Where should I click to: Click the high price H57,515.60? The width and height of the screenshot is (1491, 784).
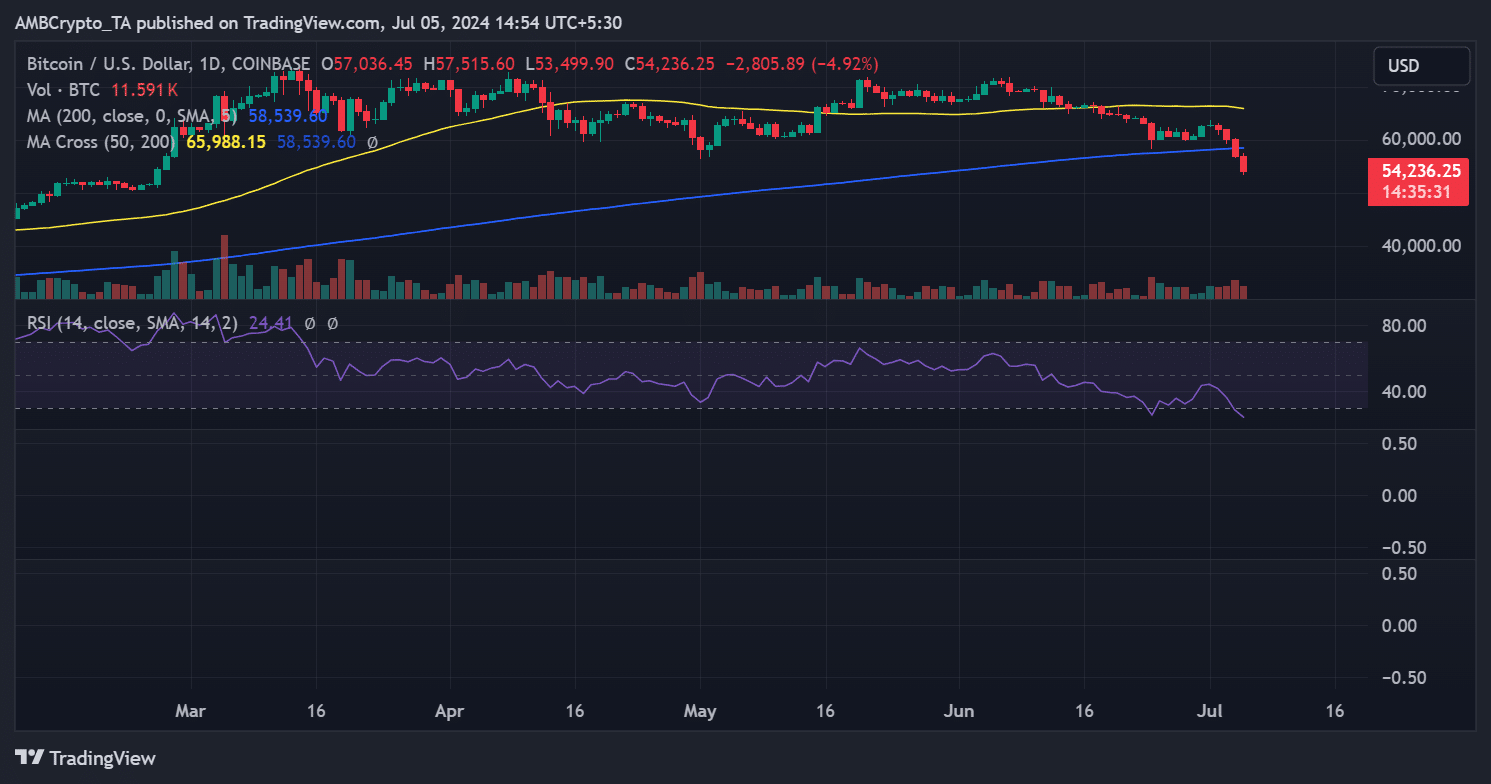click(469, 63)
